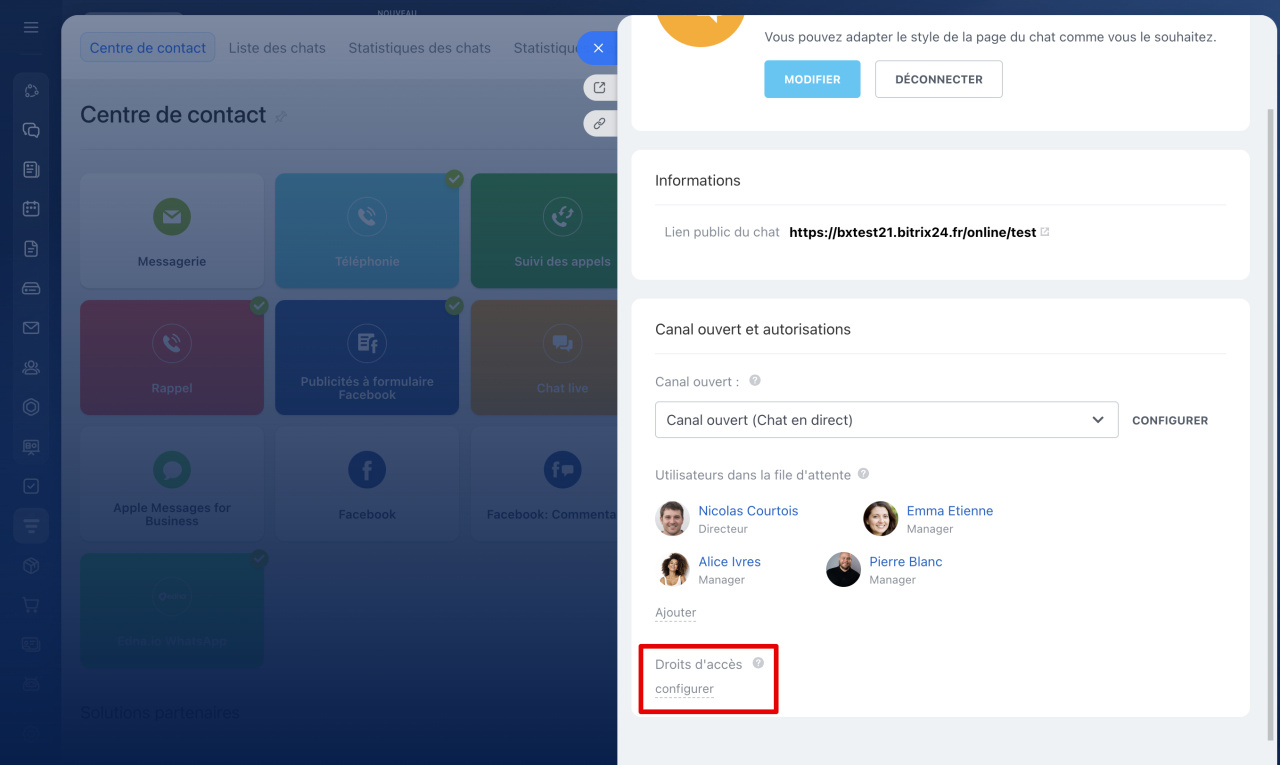Click the DÉCONNECTER button
The height and width of the screenshot is (765, 1280).
[938, 79]
